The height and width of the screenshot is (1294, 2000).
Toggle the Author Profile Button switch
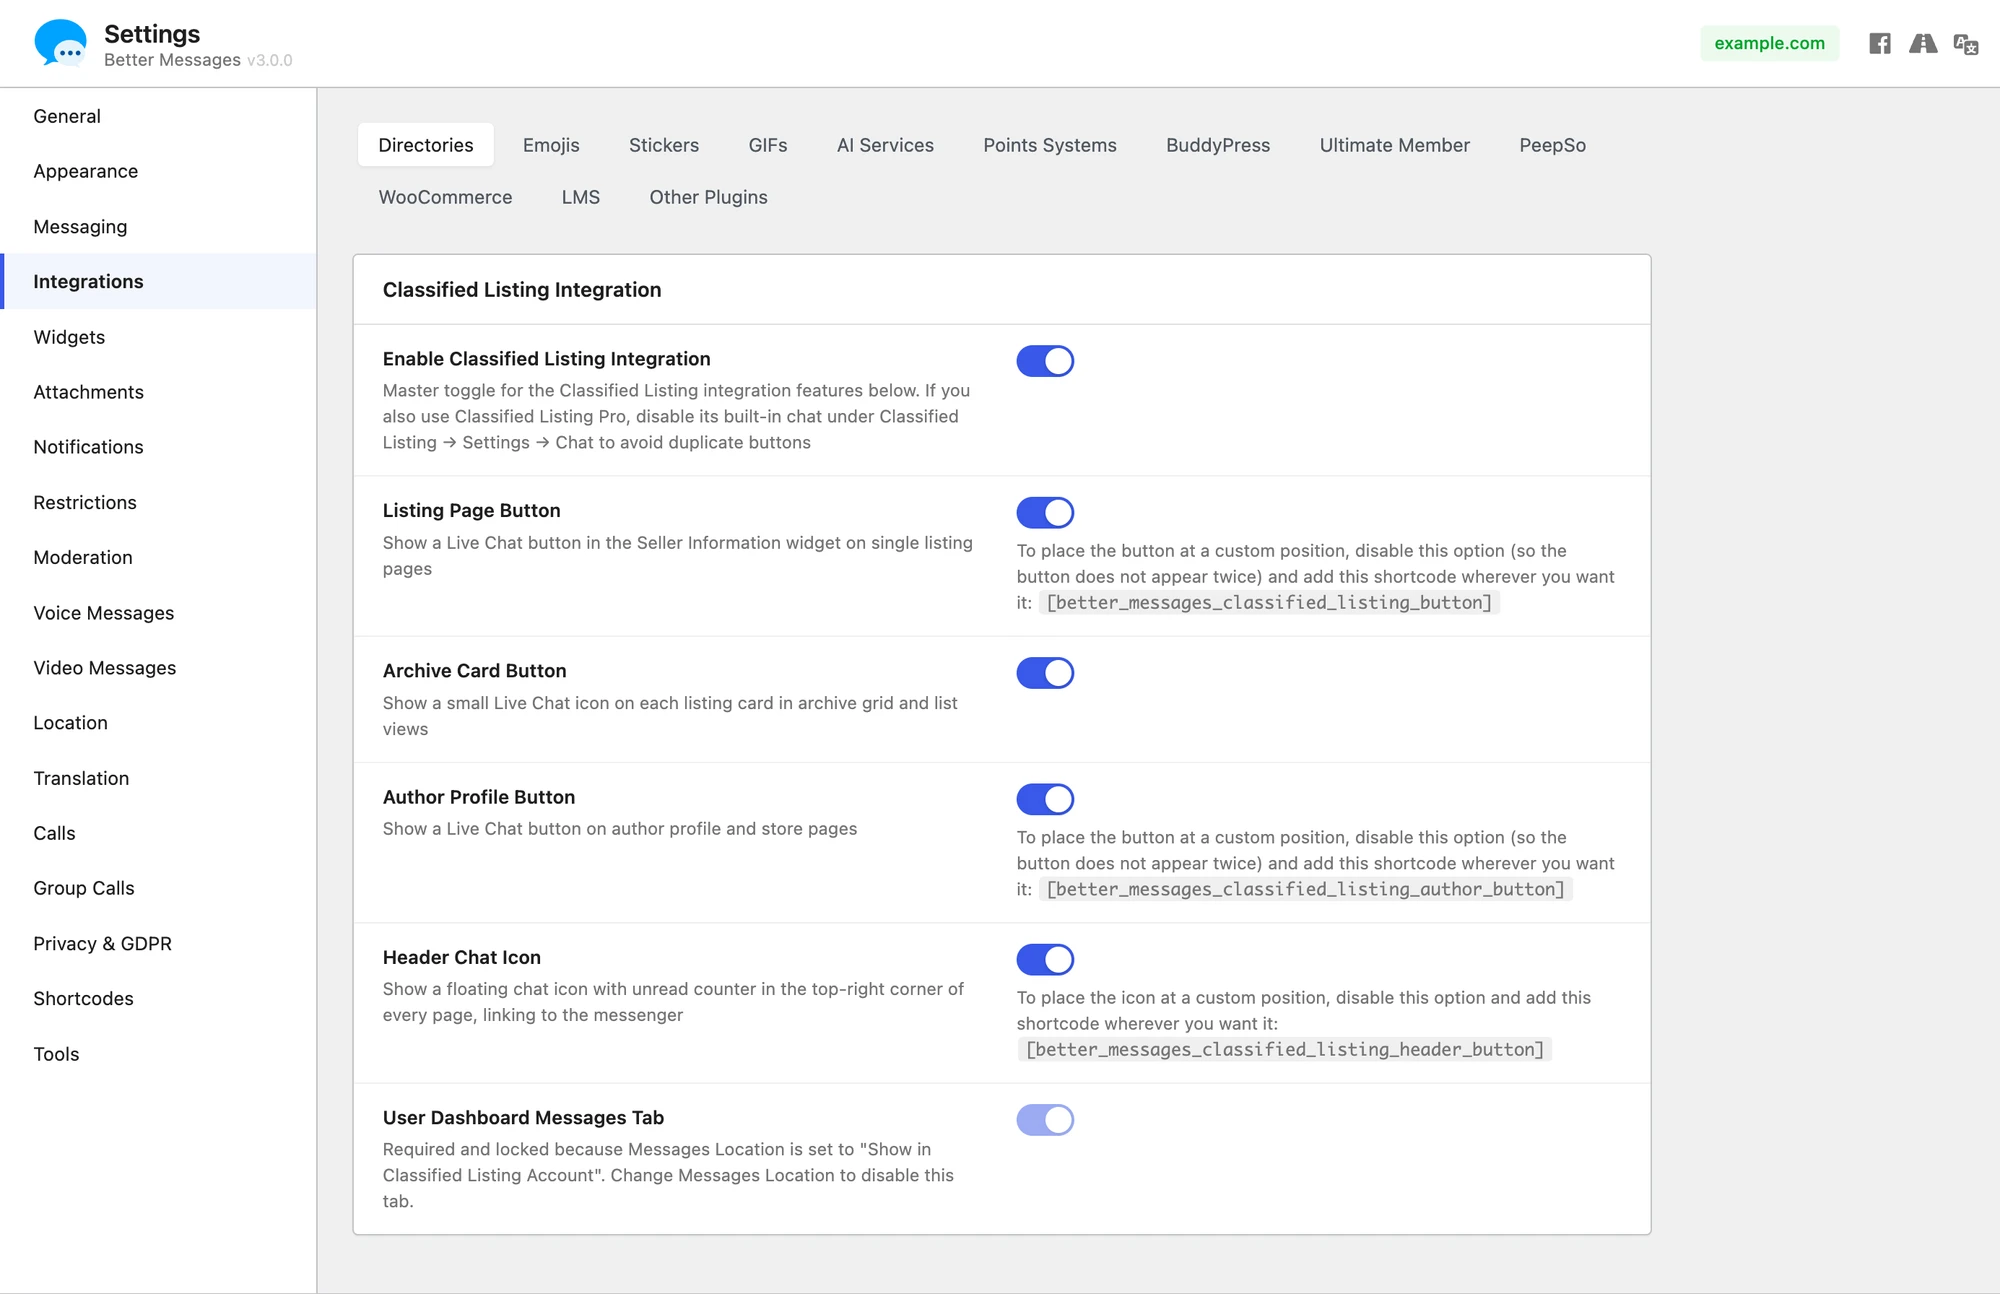[x=1045, y=799]
